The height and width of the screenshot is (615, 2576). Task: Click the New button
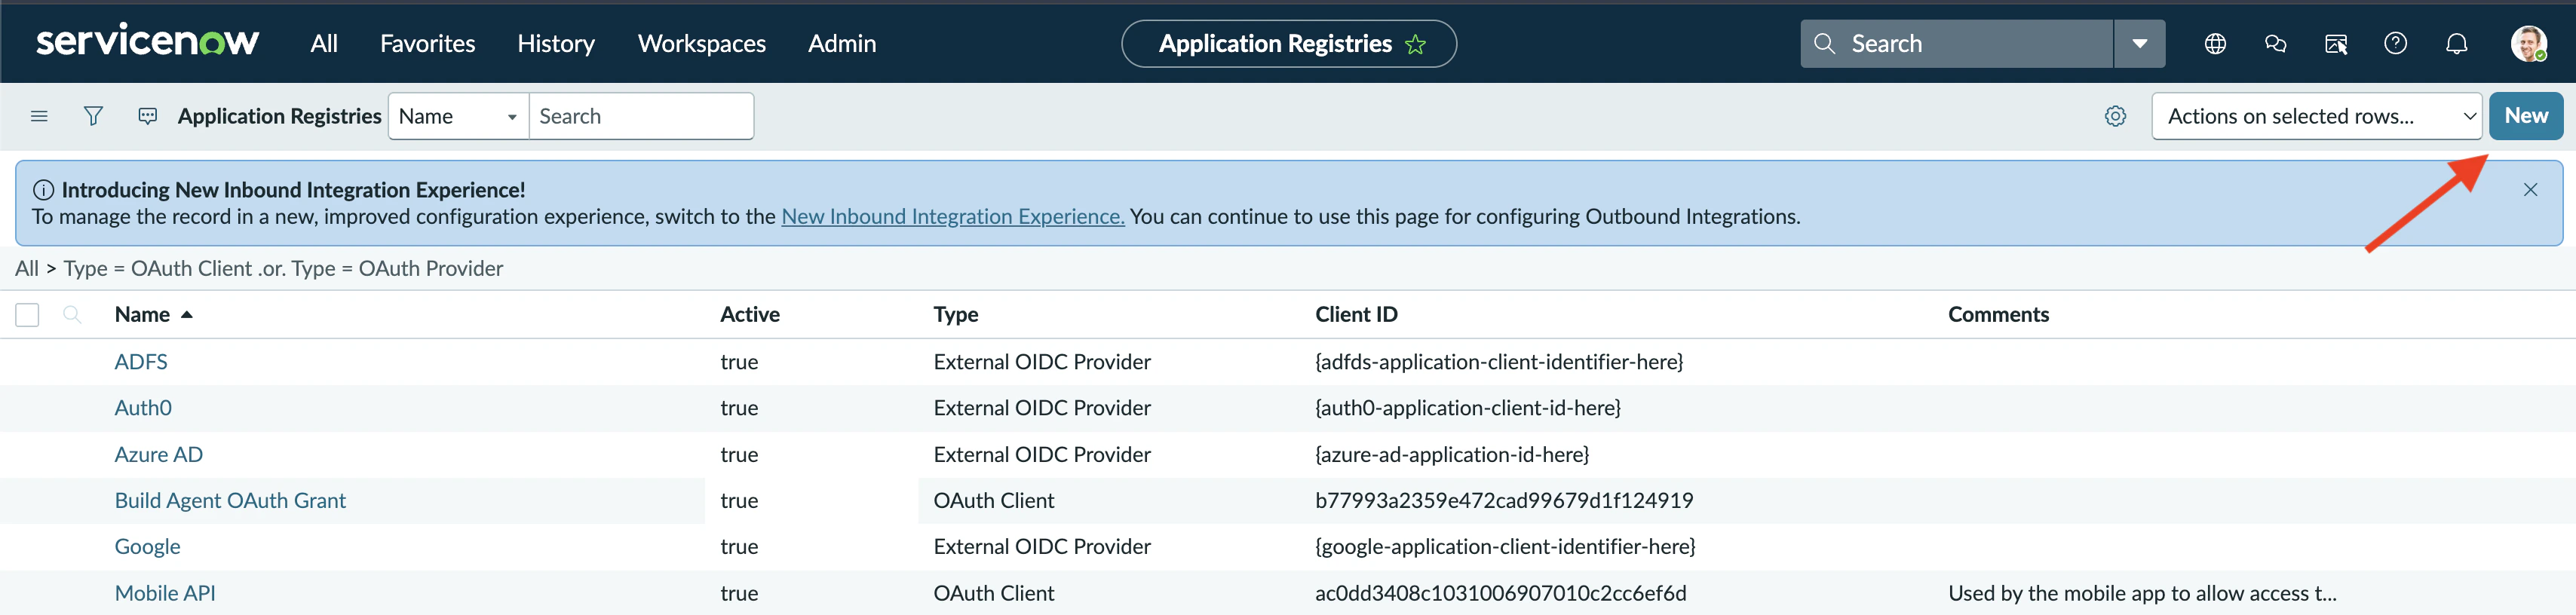2525,116
